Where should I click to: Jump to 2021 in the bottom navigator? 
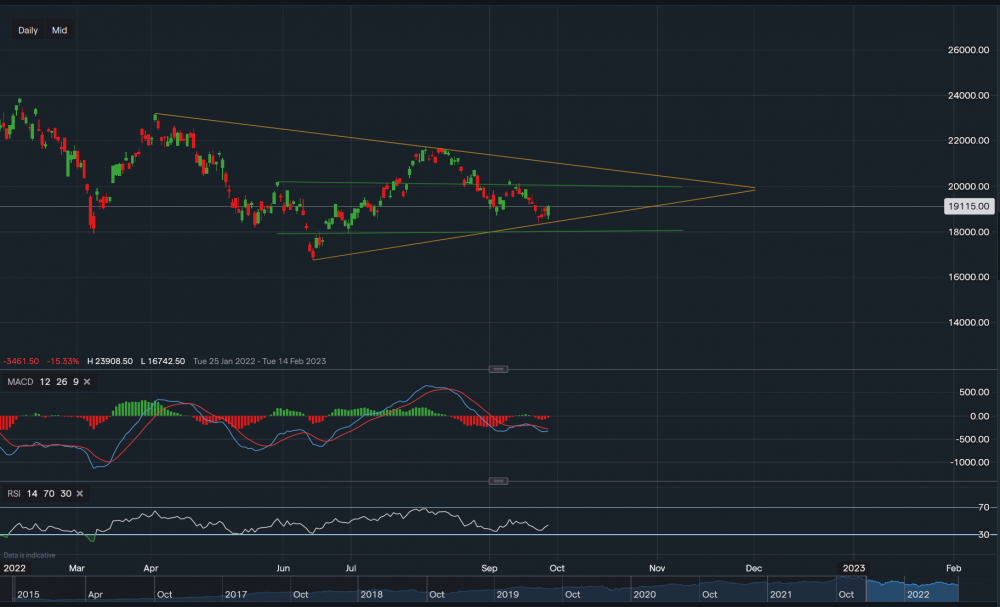(x=780, y=593)
